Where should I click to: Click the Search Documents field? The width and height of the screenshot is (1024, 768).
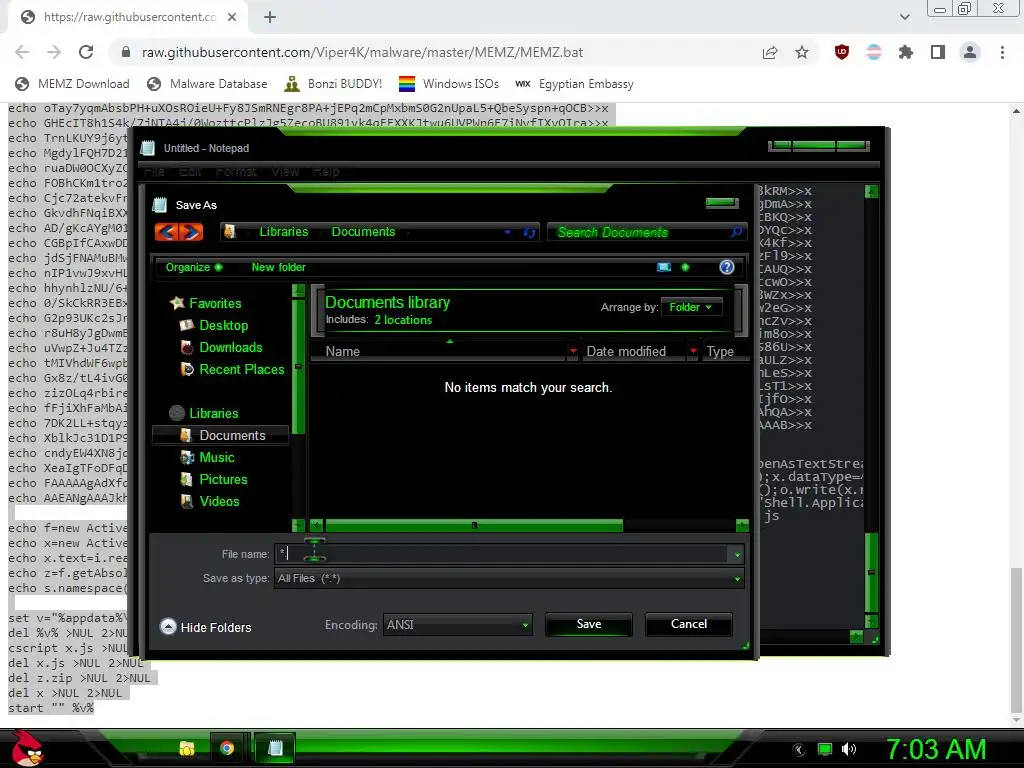tap(640, 232)
